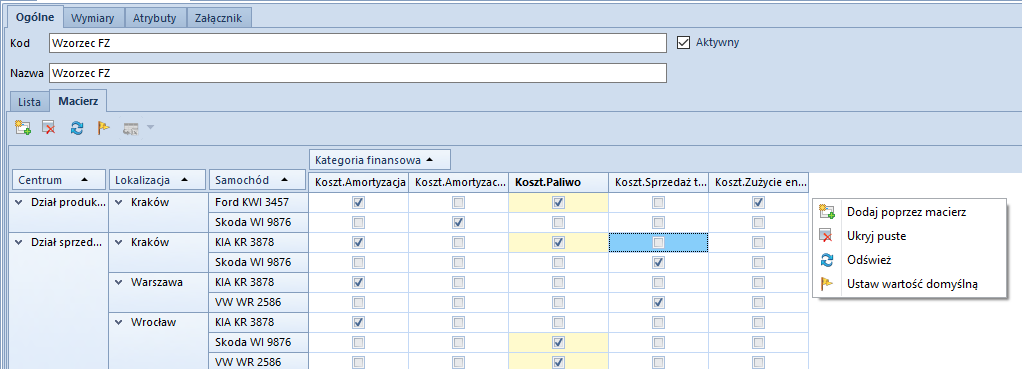Click the Koszt.Amortyzacja column header
This screenshot has height=369, width=1022.
click(x=358, y=183)
